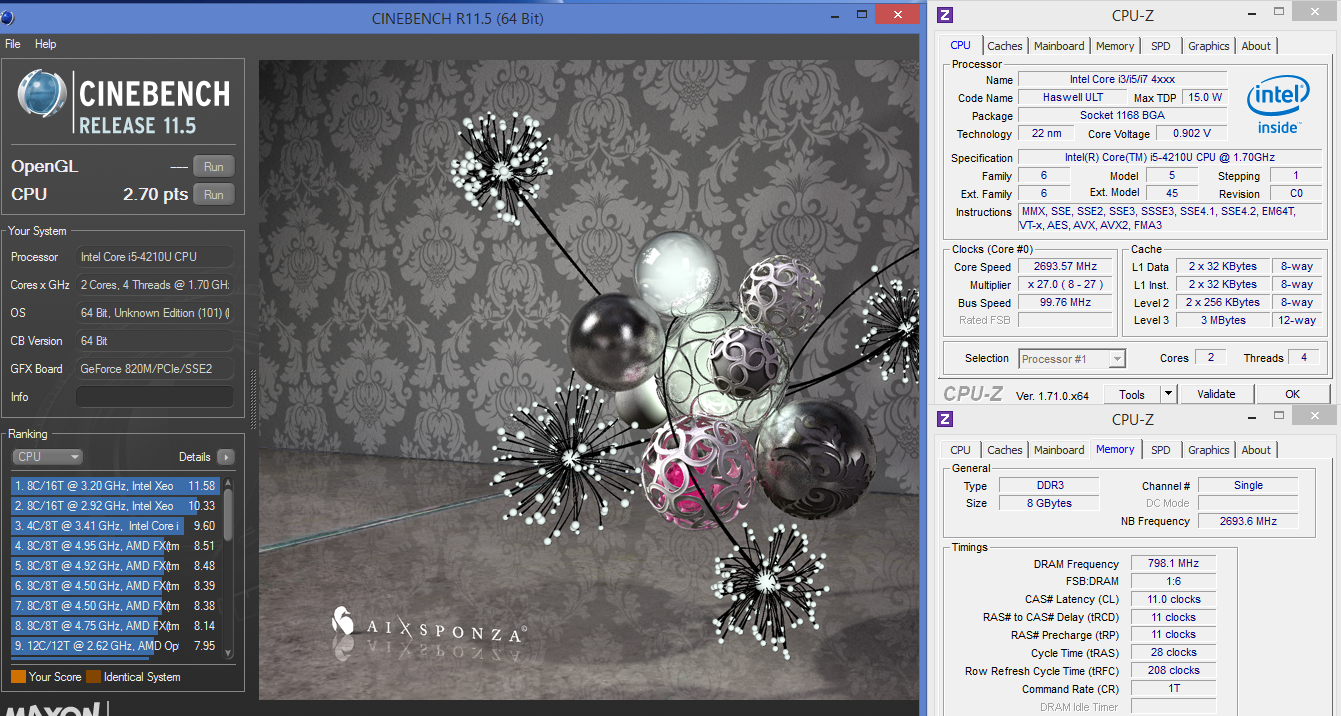The width and height of the screenshot is (1341, 716).
Task: Close the Cinebench R11.5 window
Action: coord(897,14)
